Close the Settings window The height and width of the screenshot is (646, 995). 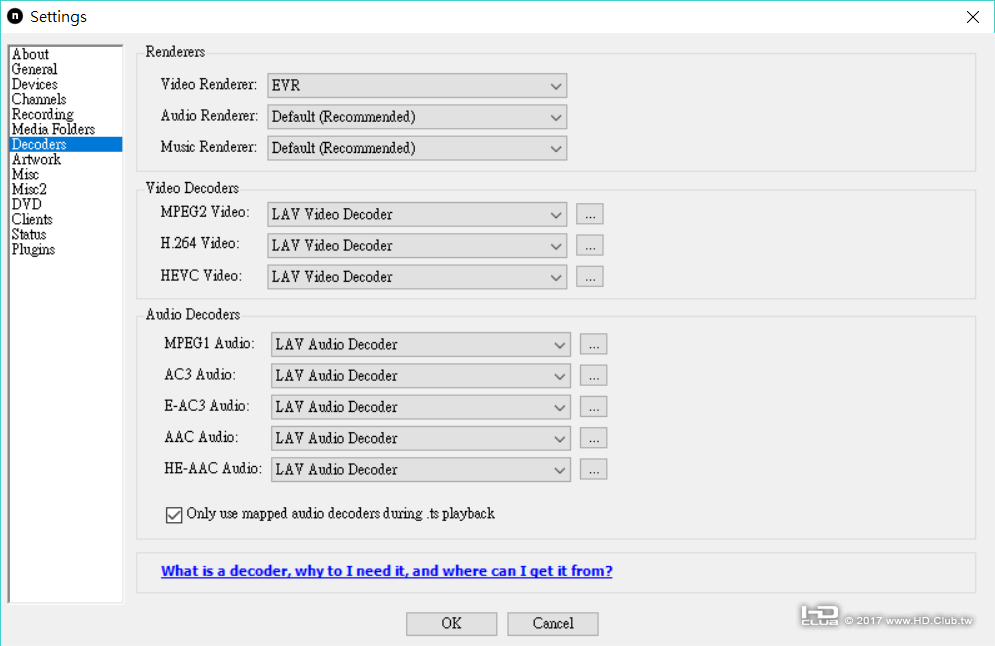(973, 17)
